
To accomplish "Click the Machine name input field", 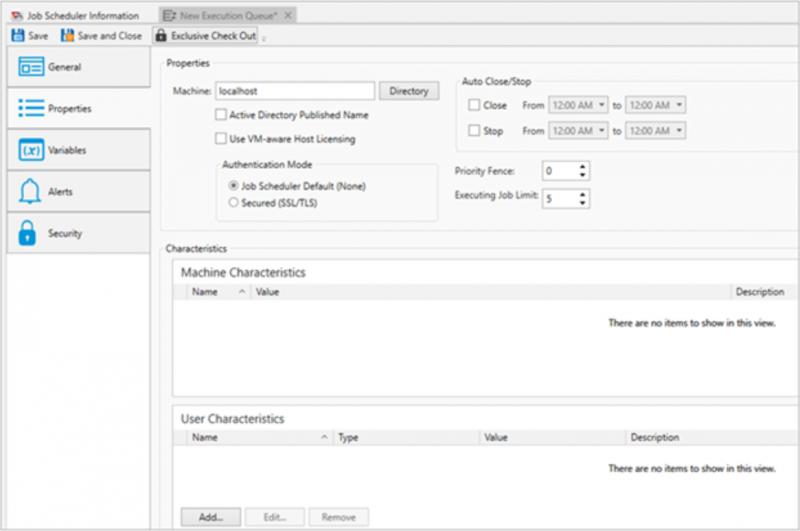I will [x=295, y=91].
